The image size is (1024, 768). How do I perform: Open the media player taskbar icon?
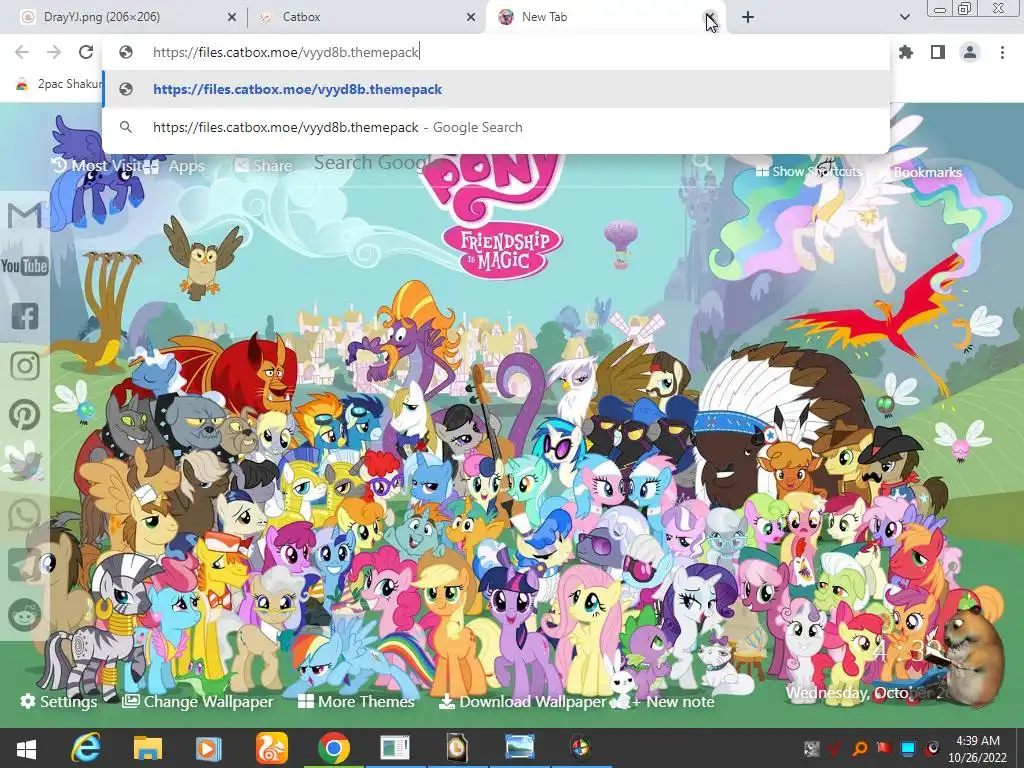[208, 748]
